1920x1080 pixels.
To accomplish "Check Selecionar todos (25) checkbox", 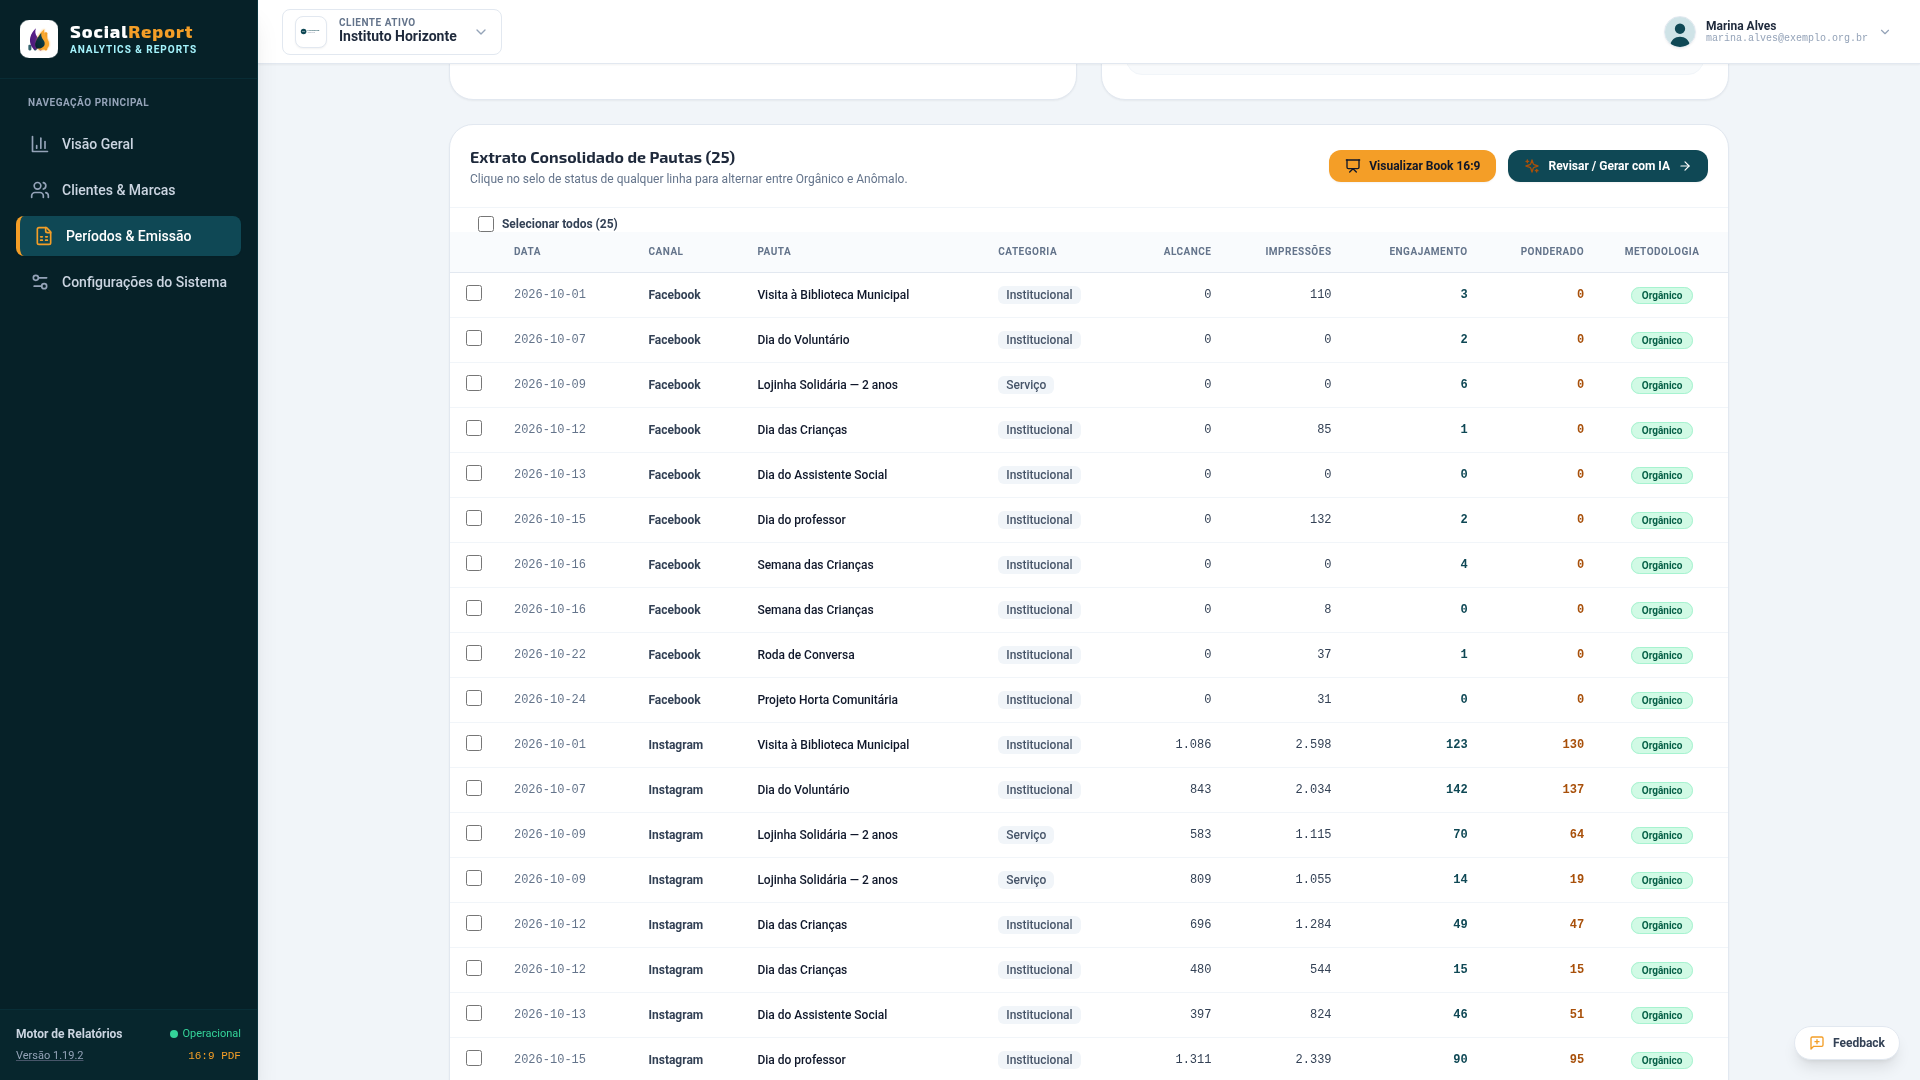I will click(x=486, y=224).
